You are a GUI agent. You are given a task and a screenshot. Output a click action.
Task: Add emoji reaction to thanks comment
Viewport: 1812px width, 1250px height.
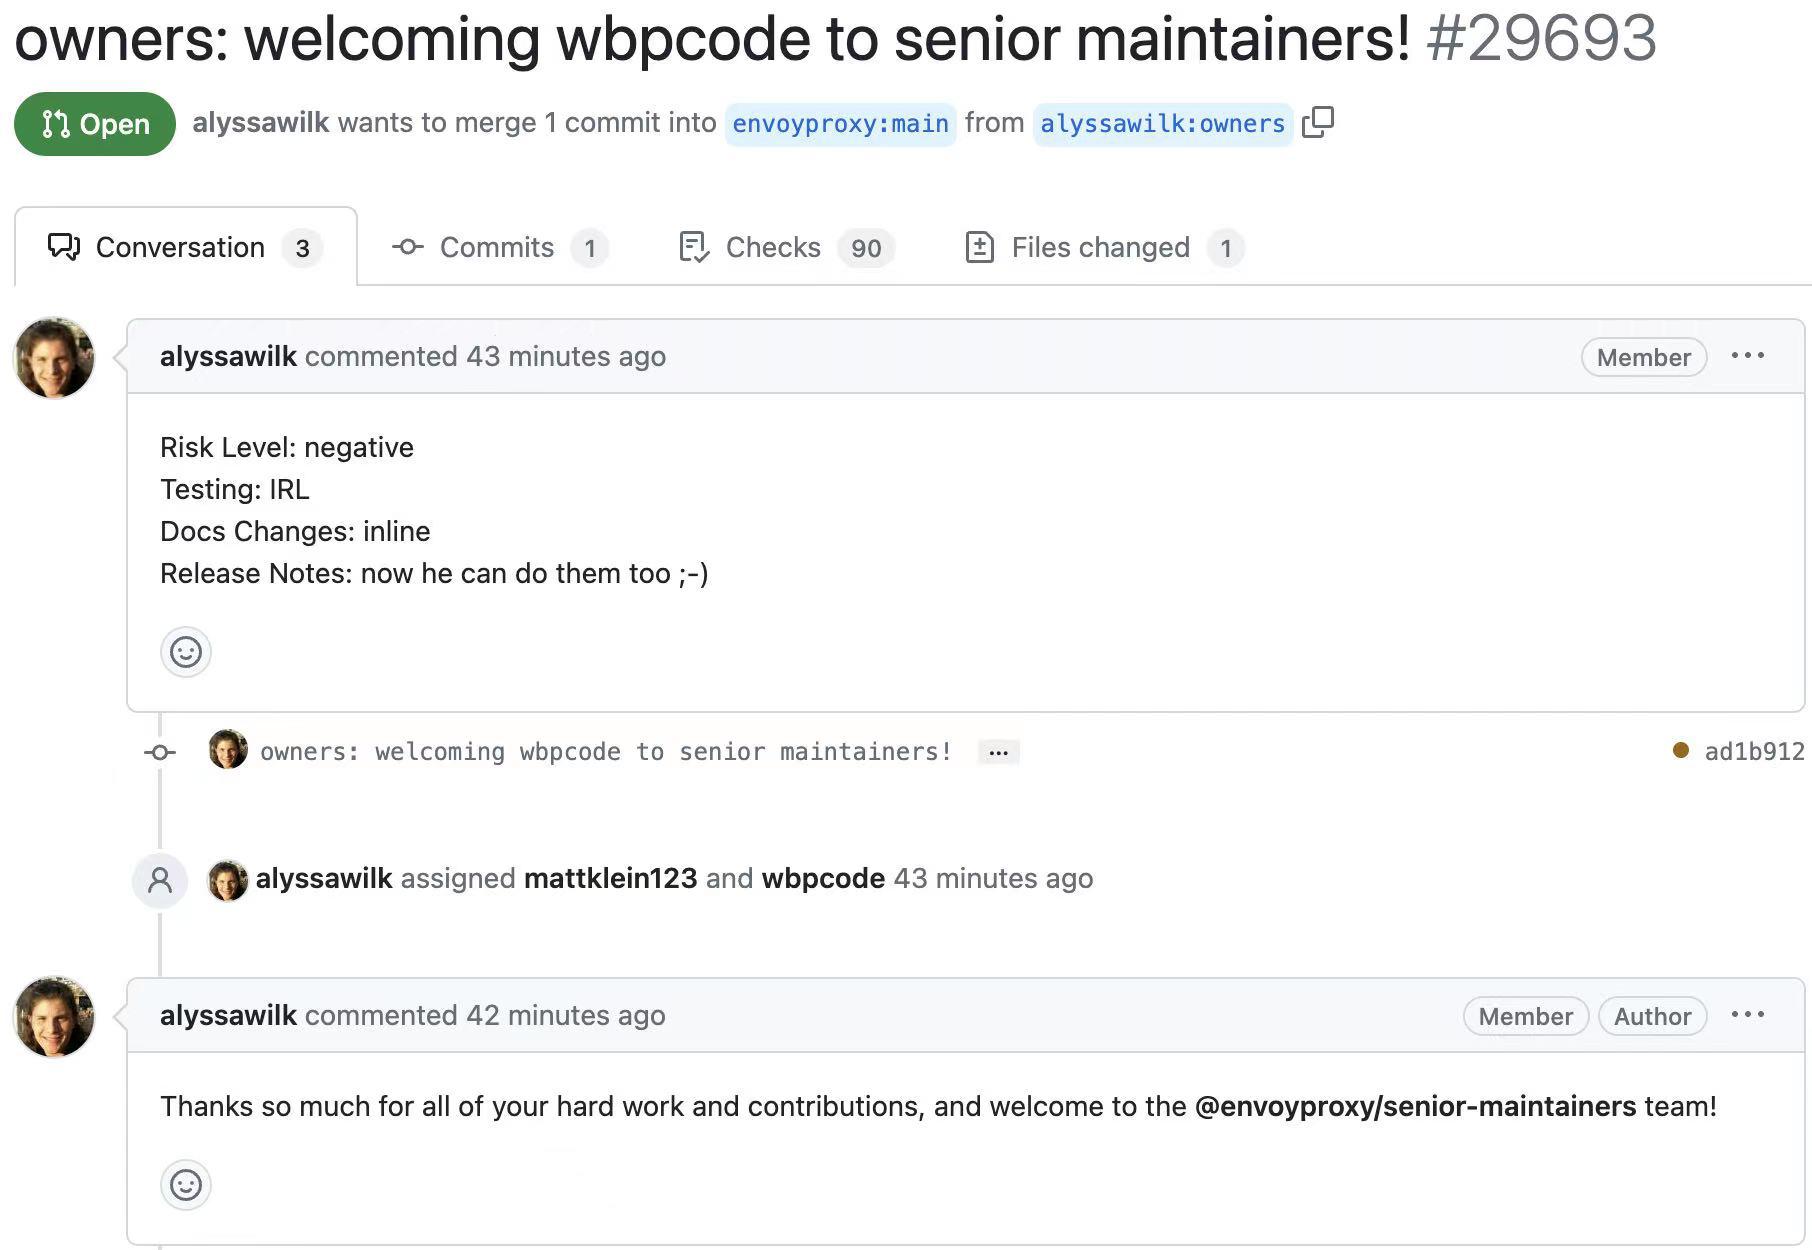pos(185,1185)
